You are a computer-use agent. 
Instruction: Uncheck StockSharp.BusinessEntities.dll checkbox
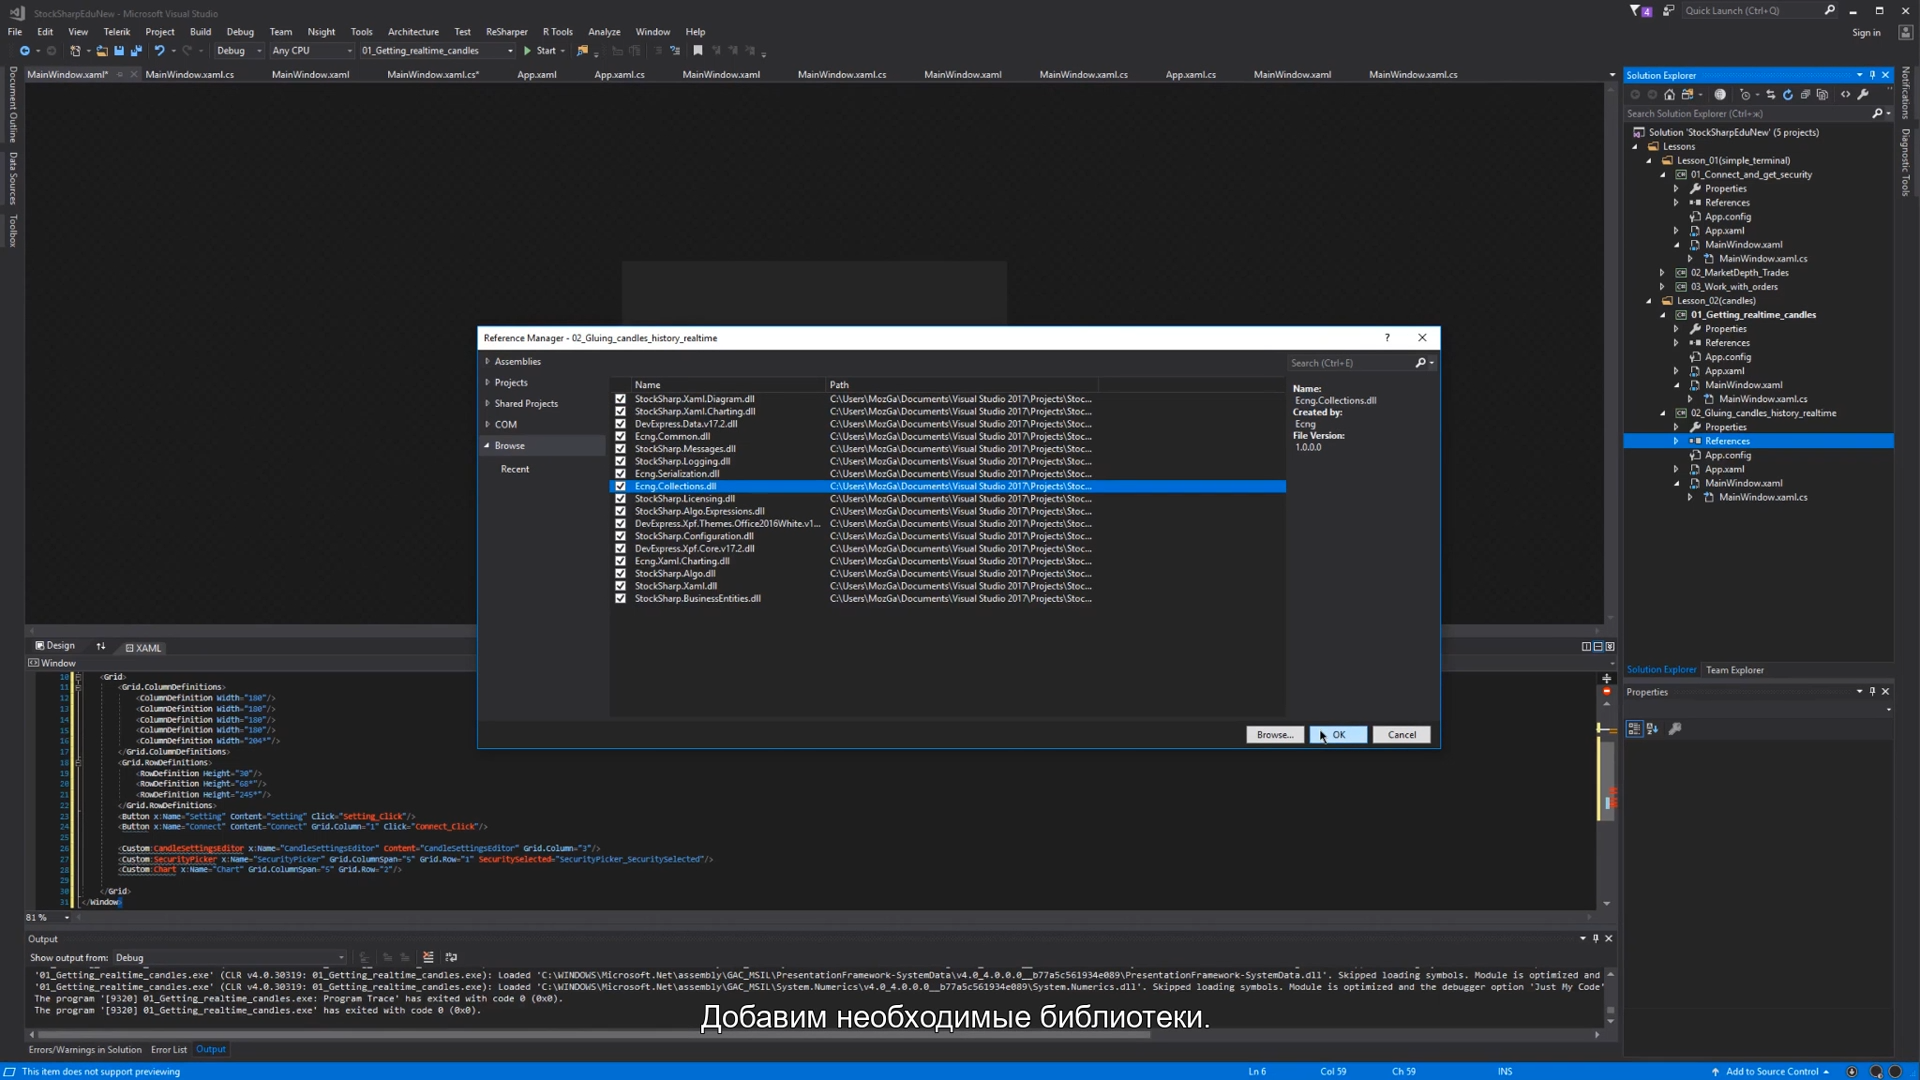pyautogui.click(x=620, y=599)
